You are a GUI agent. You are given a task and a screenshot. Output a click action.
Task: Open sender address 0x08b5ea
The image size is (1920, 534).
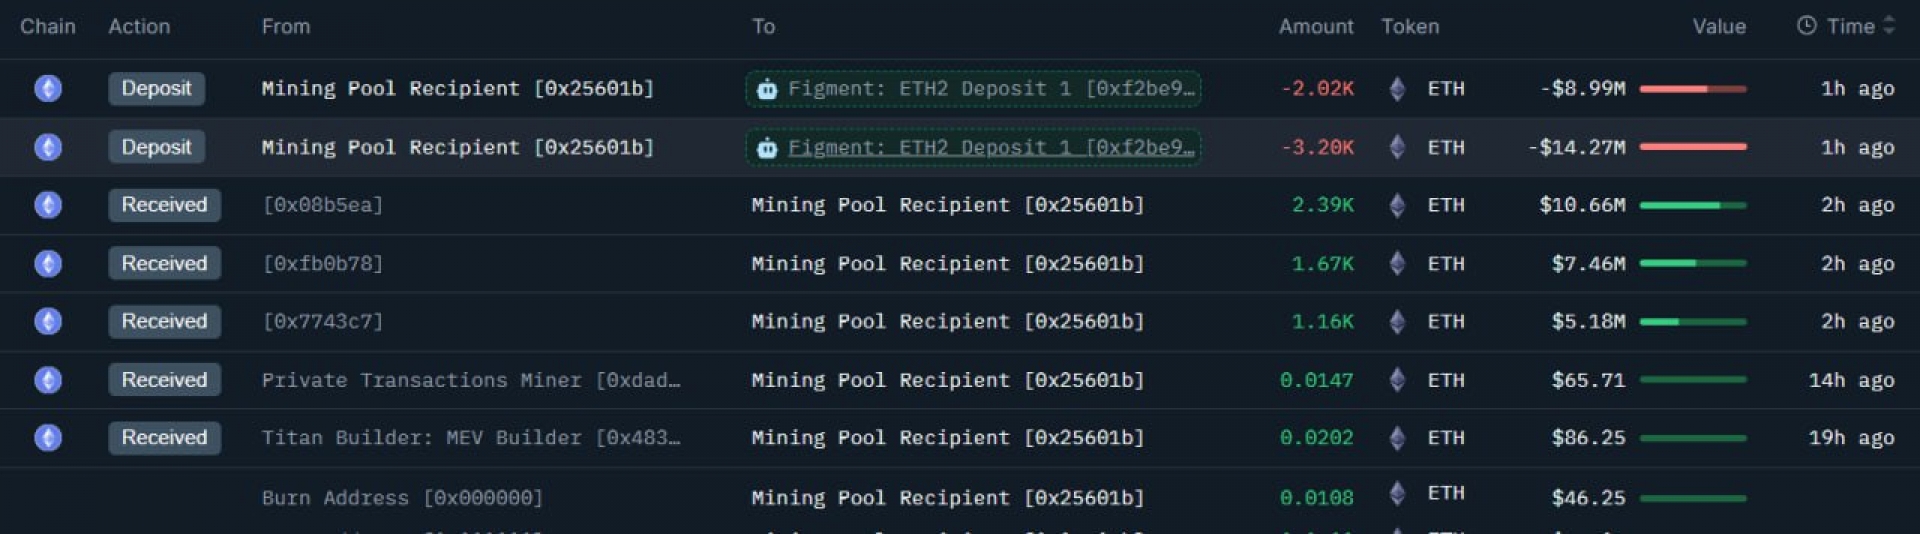(x=322, y=205)
